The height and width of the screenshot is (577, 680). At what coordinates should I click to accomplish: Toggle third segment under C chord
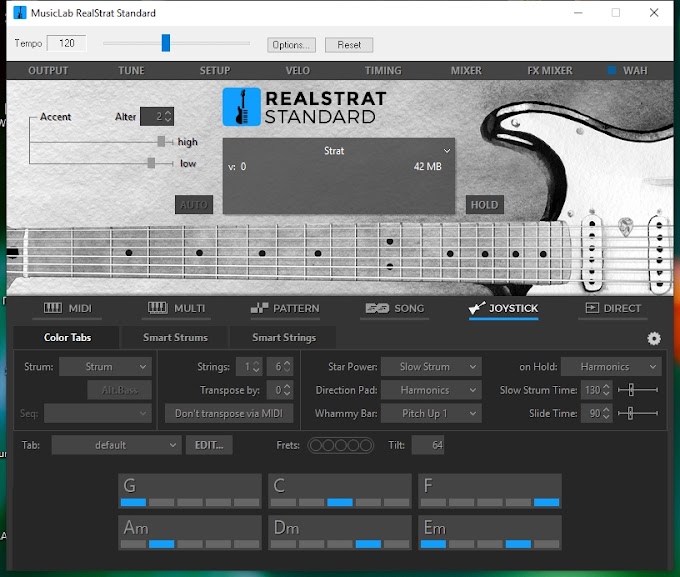340,502
